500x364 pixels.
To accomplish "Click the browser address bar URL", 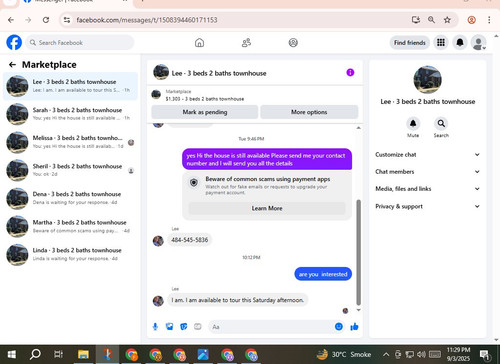I will pyautogui.click(x=147, y=20).
